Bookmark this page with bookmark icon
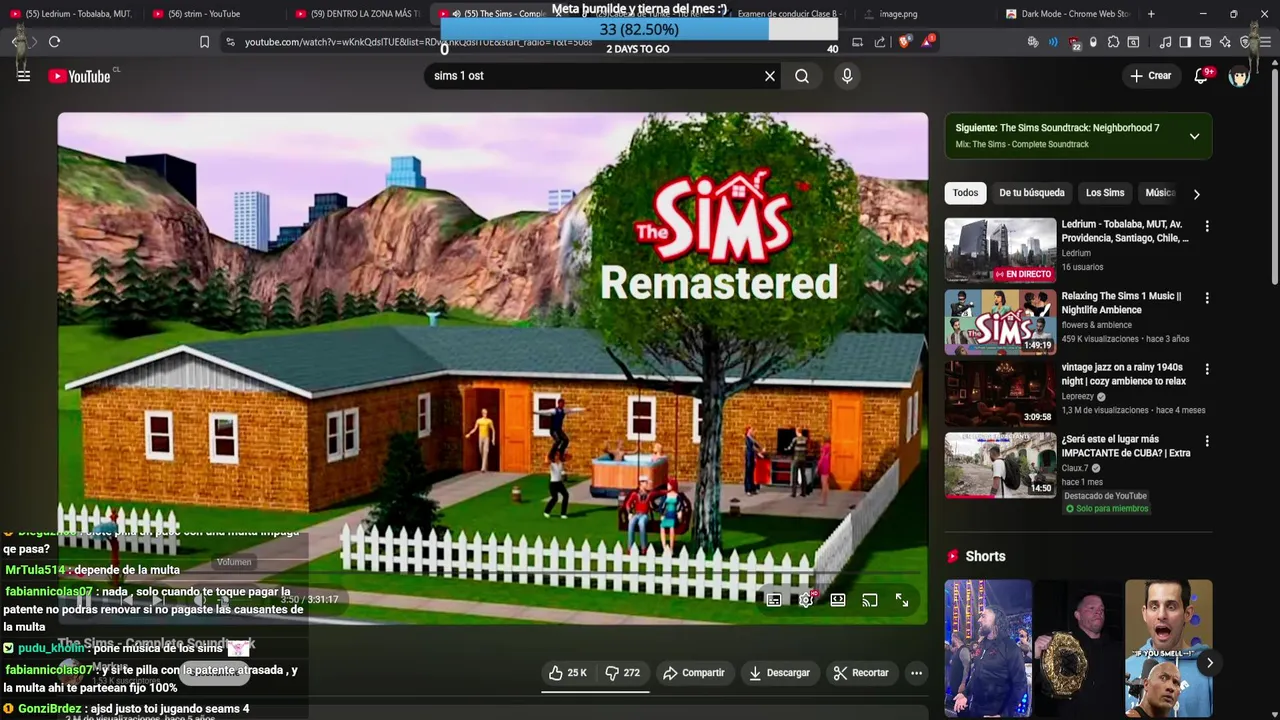 coord(205,42)
